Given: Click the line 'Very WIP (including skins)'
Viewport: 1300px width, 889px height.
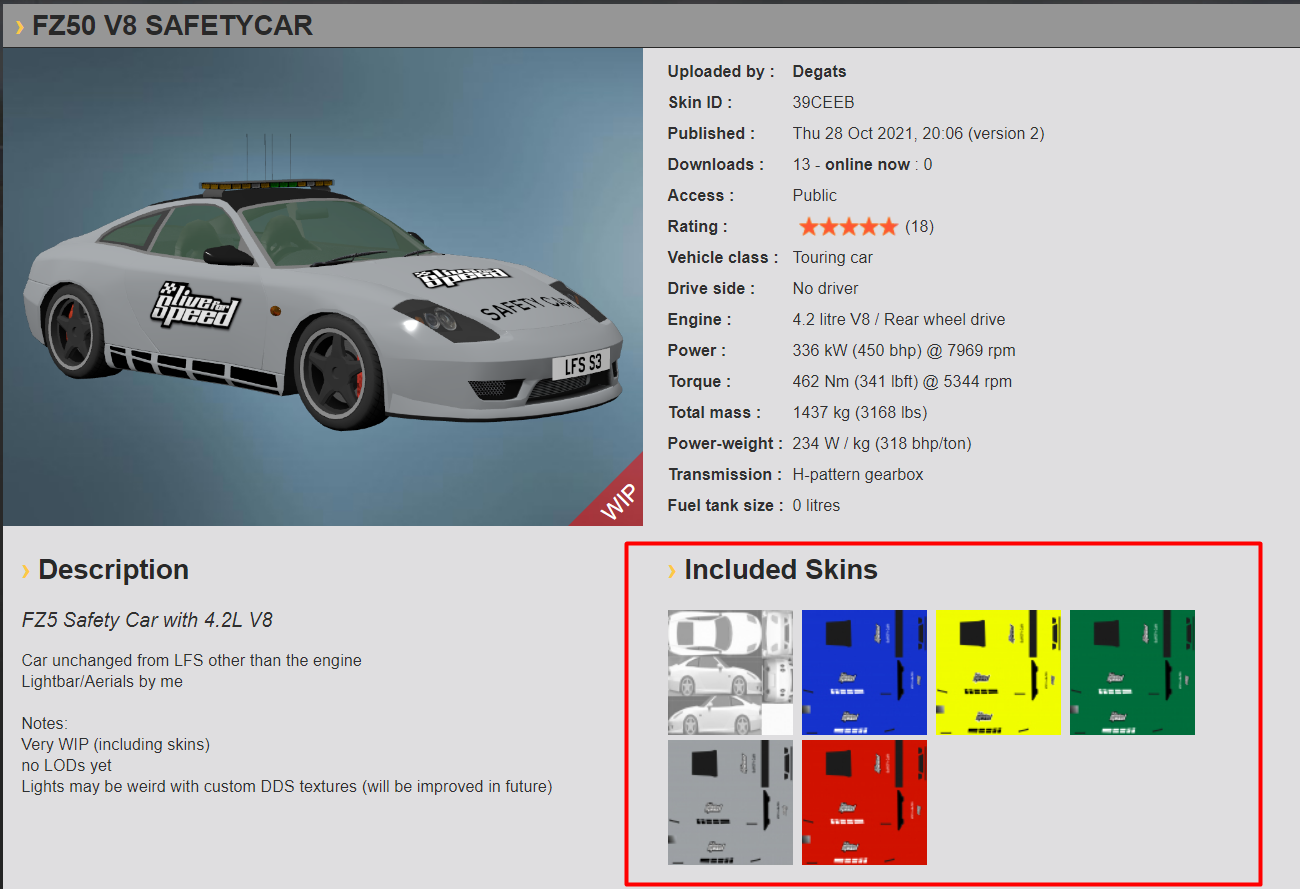Looking at the screenshot, I should pyautogui.click(x=116, y=745).
